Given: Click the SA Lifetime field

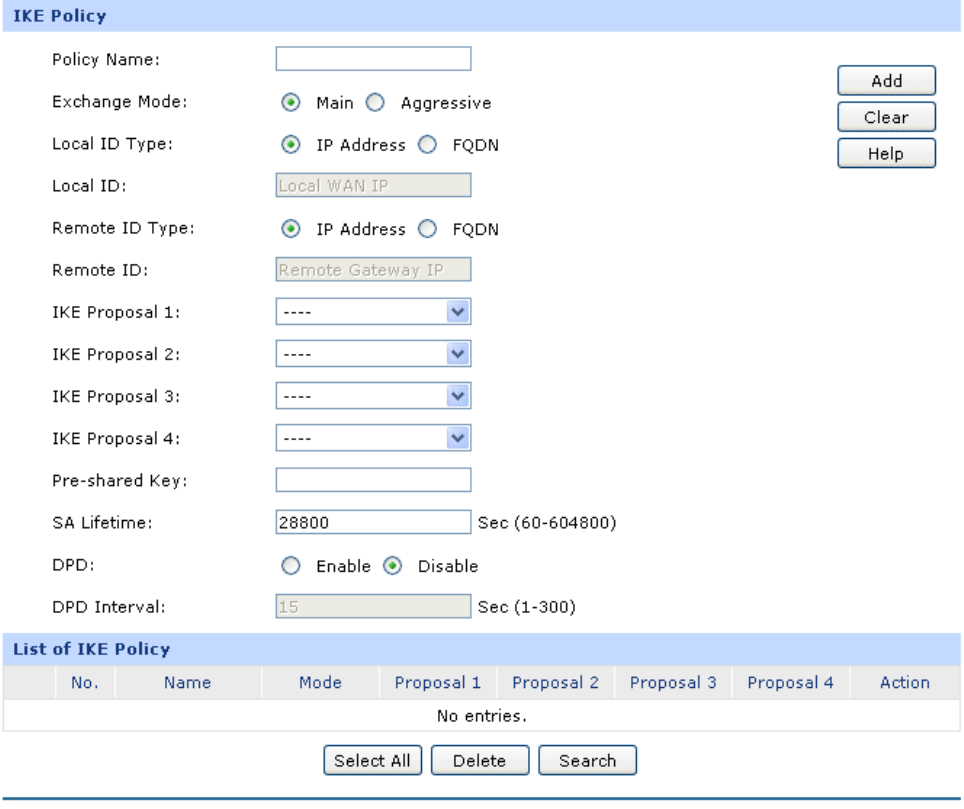Looking at the screenshot, I should pyautogui.click(x=373, y=522).
